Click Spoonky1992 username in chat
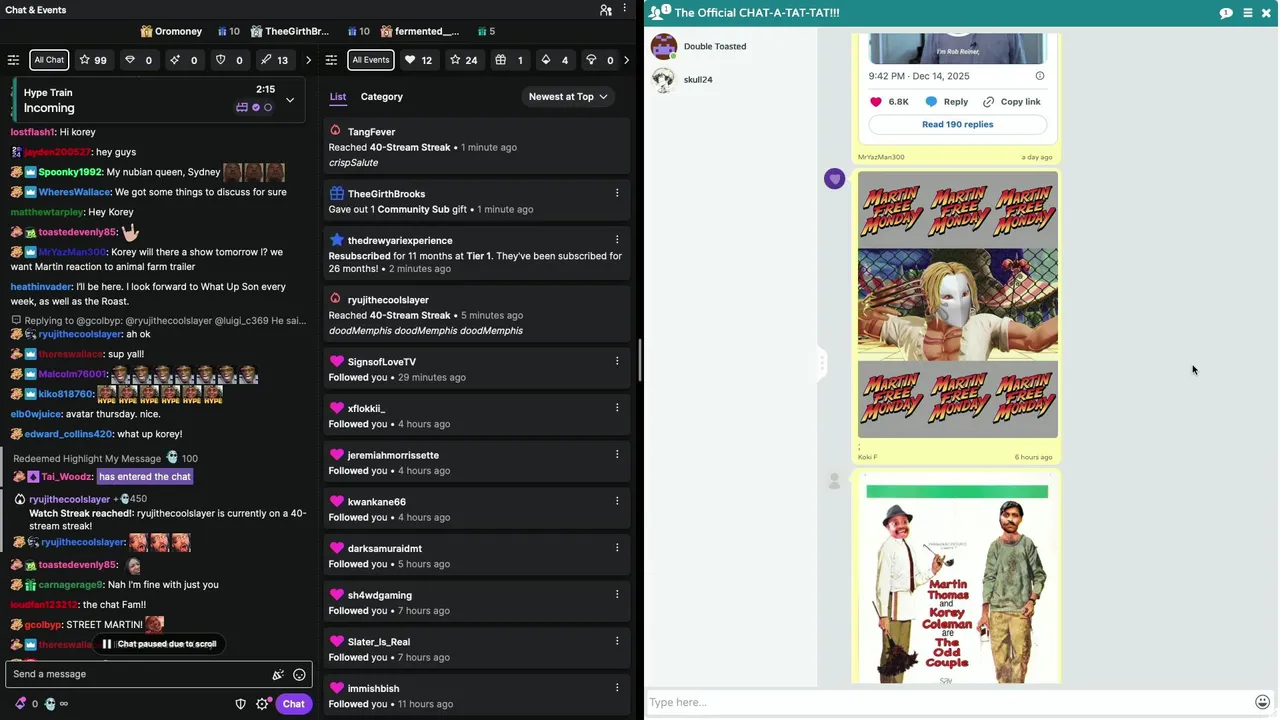This screenshot has height=720, width=1280. pyautogui.click(x=70, y=172)
